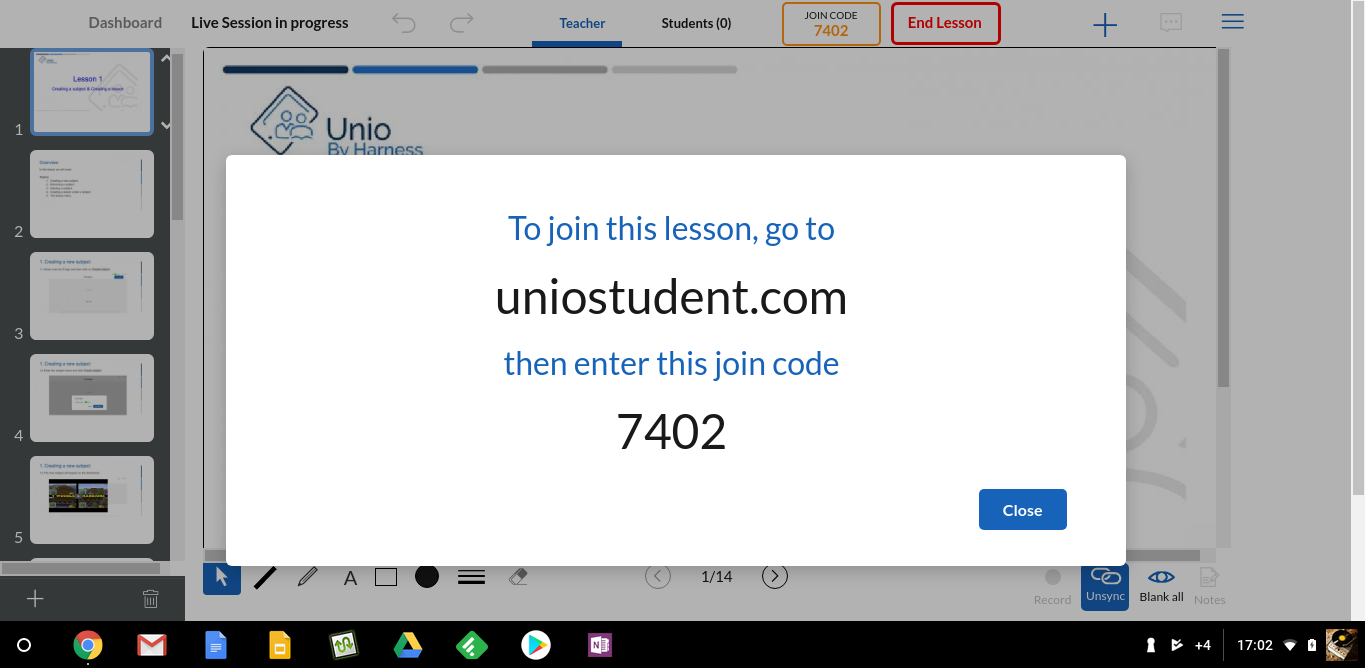This screenshot has width=1365, height=668.
Task: Select slide 1 thumbnail
Action: (92, 92)
